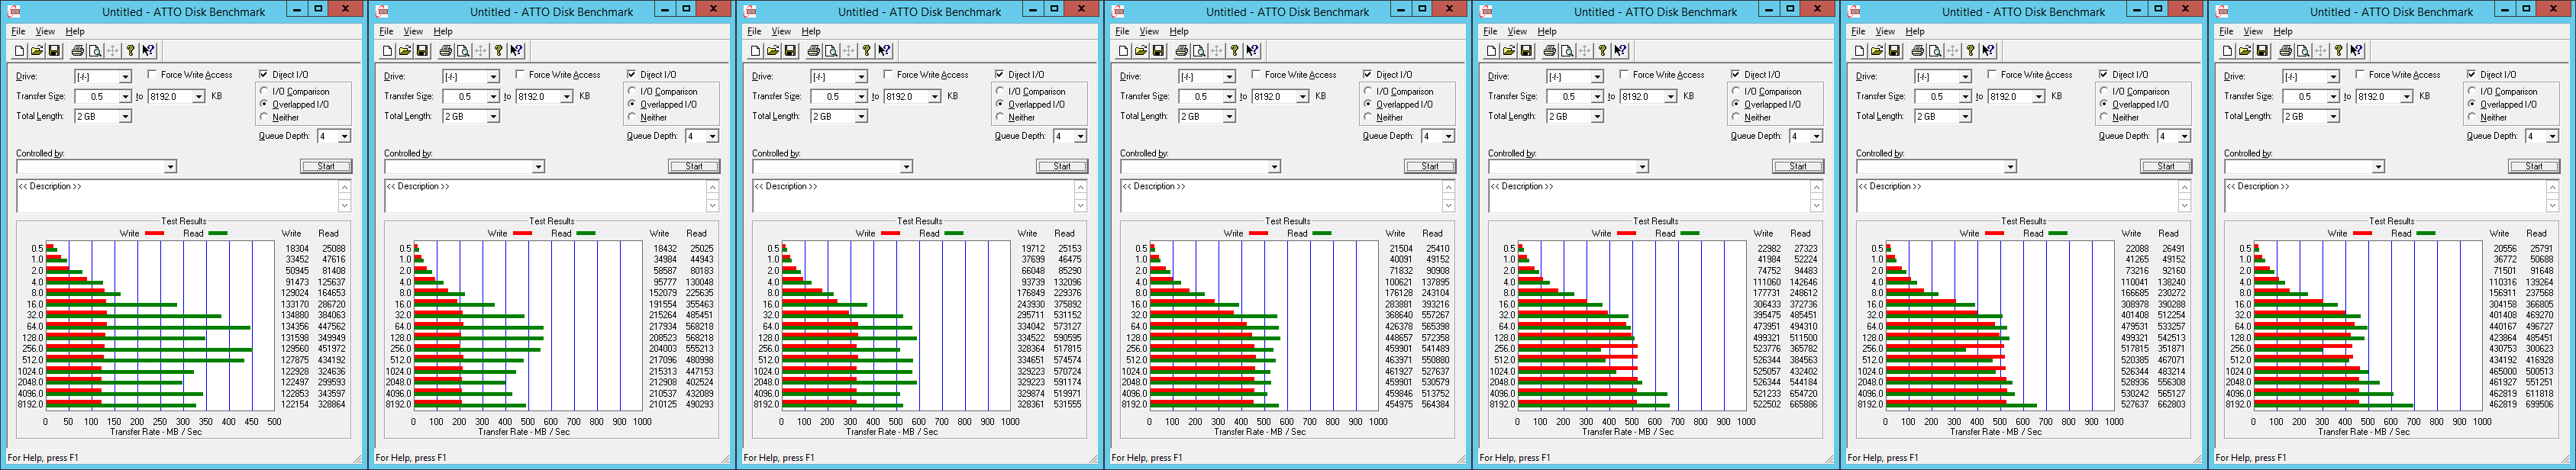Click the Open icon in the seventh ATTO window
This screenshot has height=470, width=2576.
2245,51
